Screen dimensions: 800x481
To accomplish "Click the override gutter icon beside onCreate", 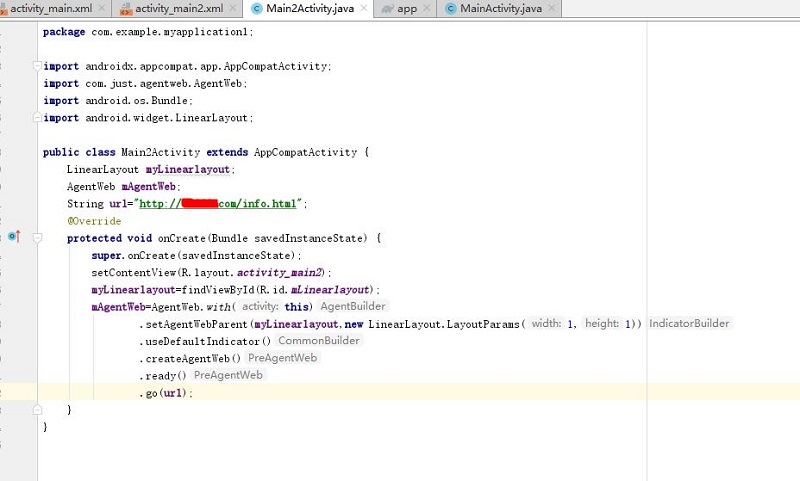I will pyautogui.click(x=14, y=236).
